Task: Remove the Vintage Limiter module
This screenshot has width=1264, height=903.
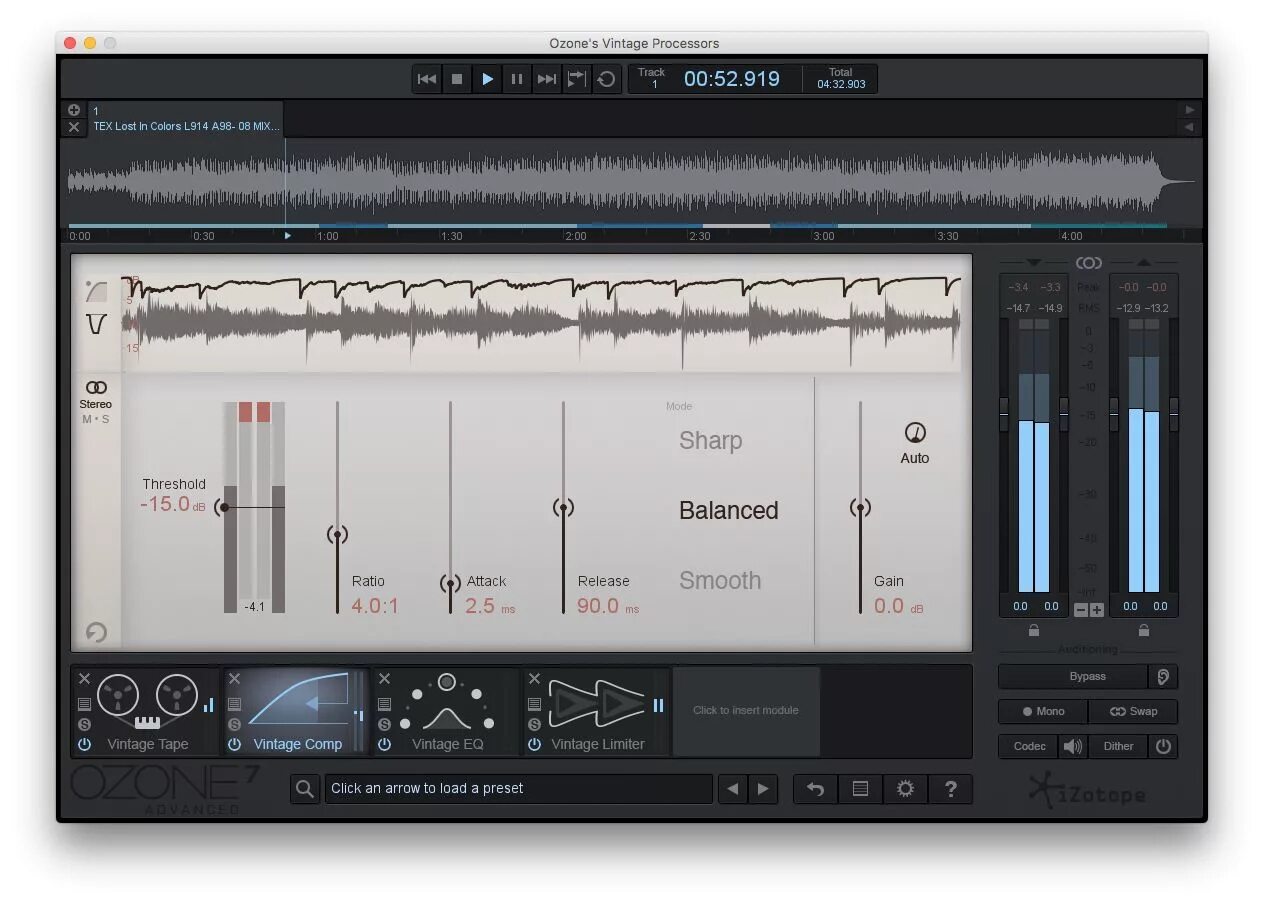Action: [x=534, y=679]
